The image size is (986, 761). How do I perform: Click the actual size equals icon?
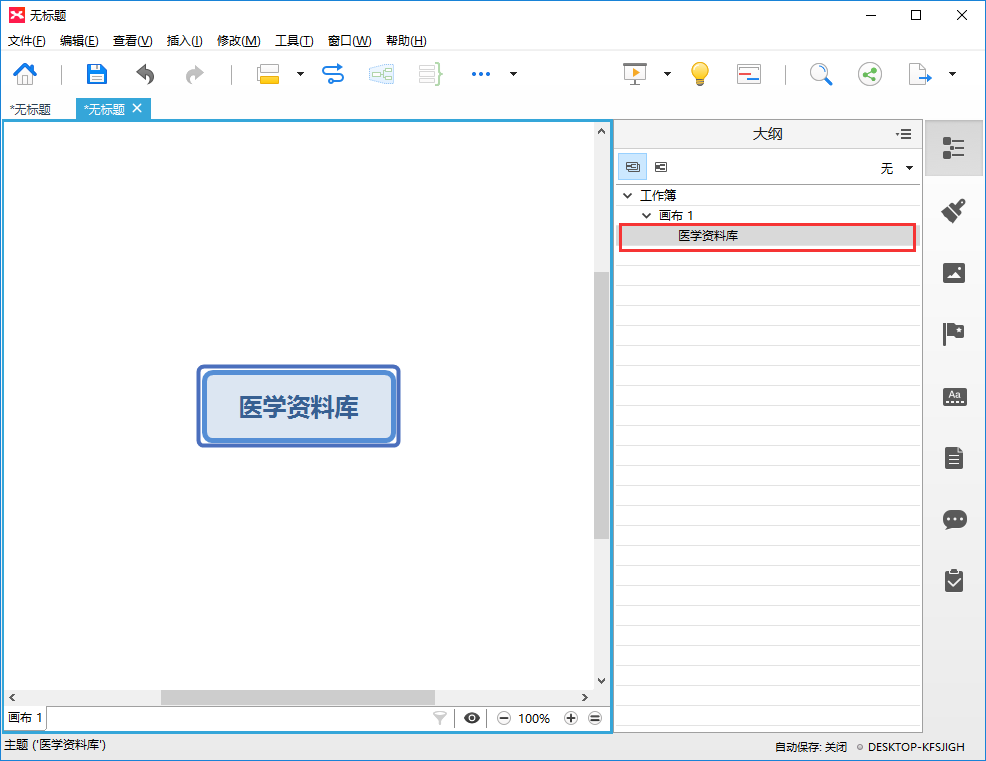point(595,718)
